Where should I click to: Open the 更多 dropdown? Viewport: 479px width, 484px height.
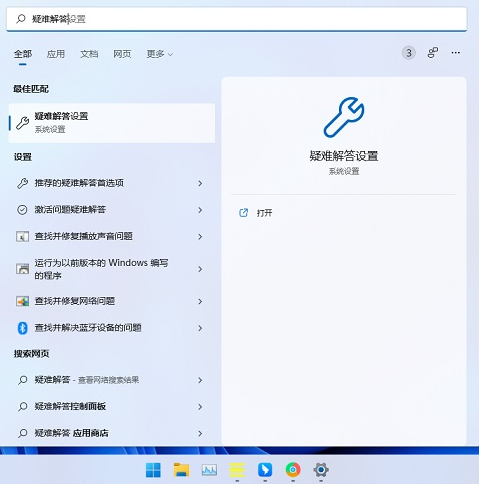pos(160,54)
